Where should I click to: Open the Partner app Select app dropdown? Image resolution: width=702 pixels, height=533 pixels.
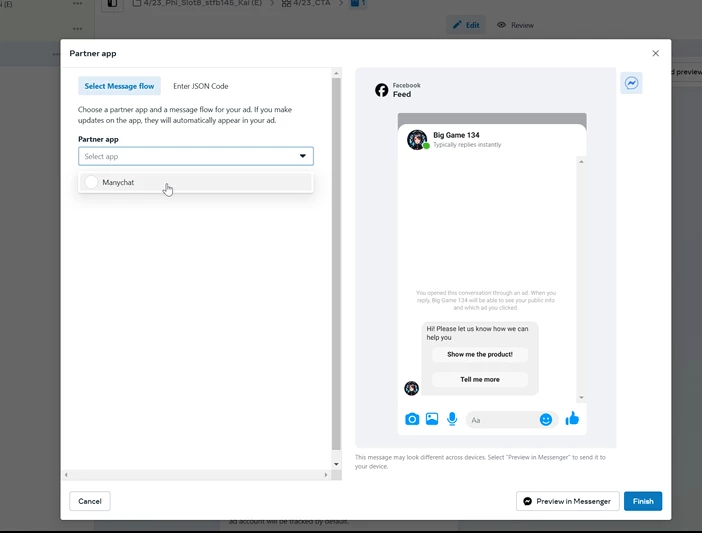196,156
